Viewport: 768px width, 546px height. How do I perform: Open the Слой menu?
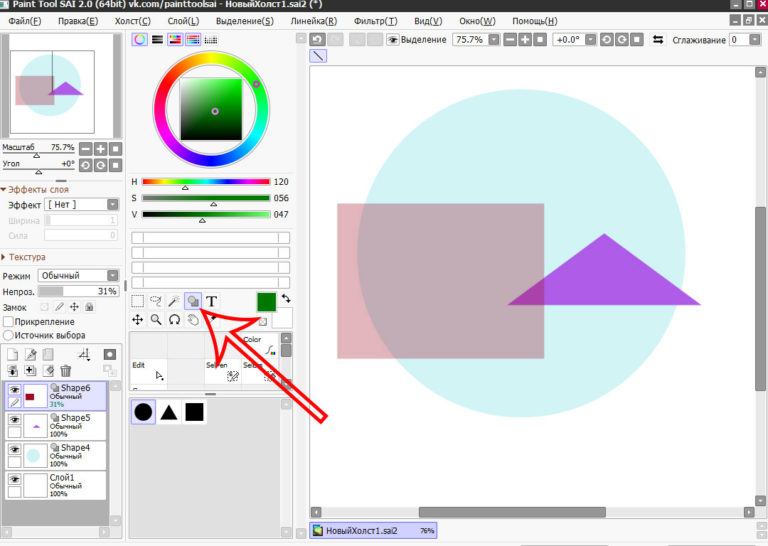(182, 21)
